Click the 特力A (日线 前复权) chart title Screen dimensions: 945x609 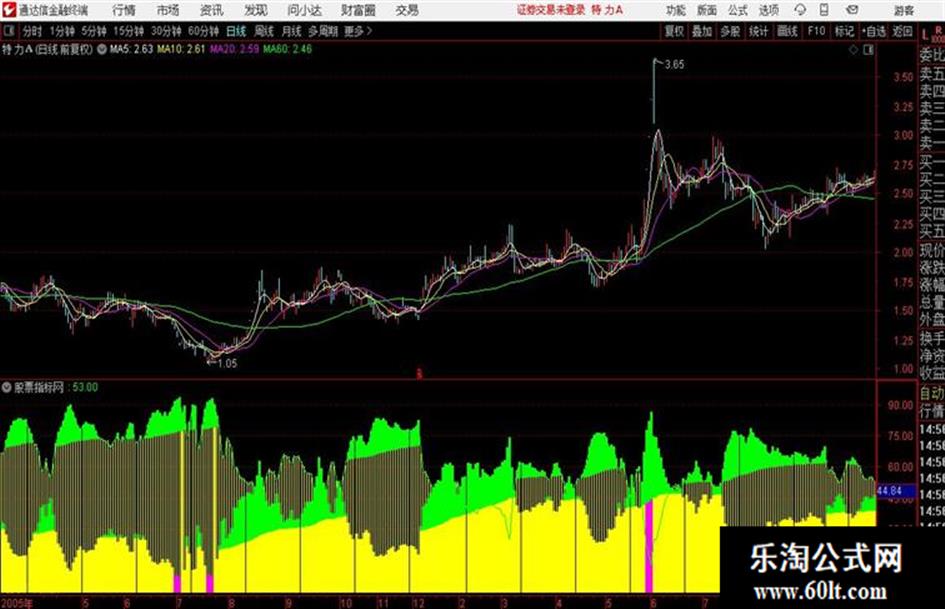point(48,49)
